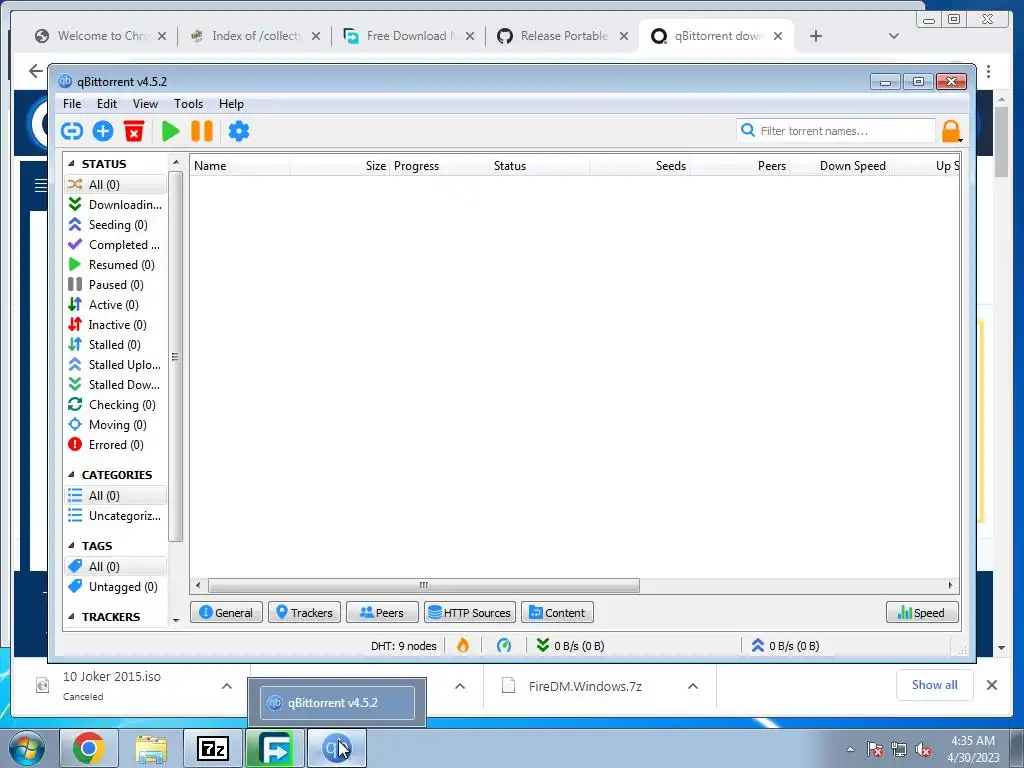Sort by Down Speed column header

pyautogui.click(x=839, y=166)
